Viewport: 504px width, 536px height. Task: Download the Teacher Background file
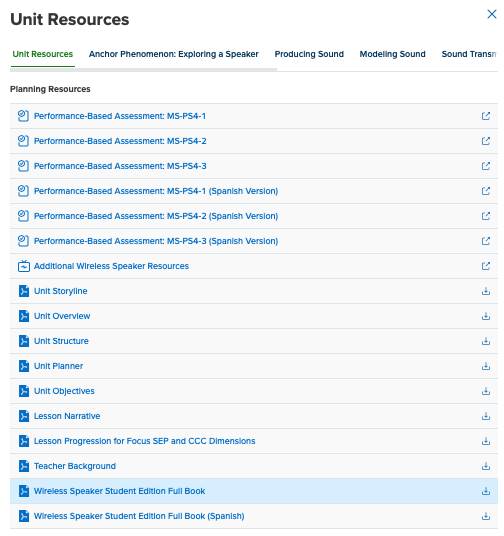point(486,466)
